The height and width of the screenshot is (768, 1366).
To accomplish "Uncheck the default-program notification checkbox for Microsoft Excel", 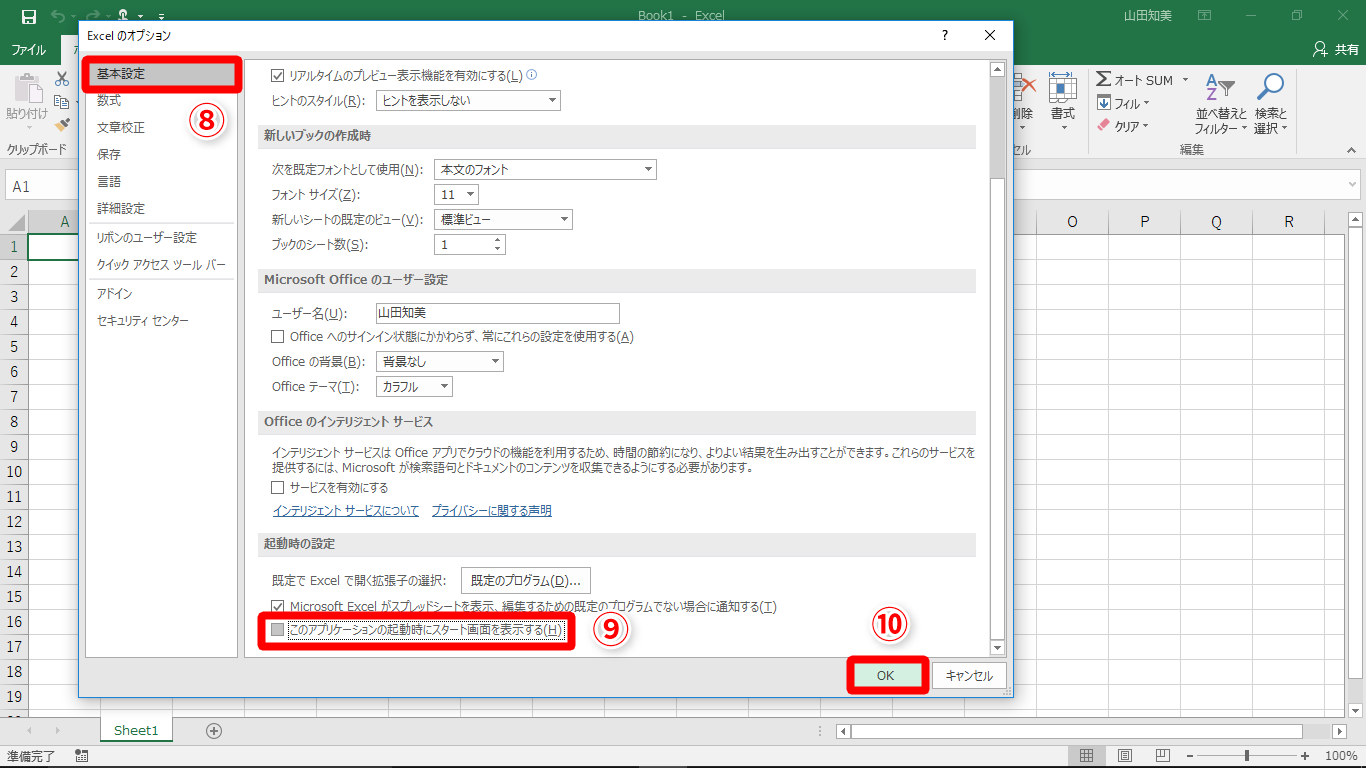I will 278,607.
